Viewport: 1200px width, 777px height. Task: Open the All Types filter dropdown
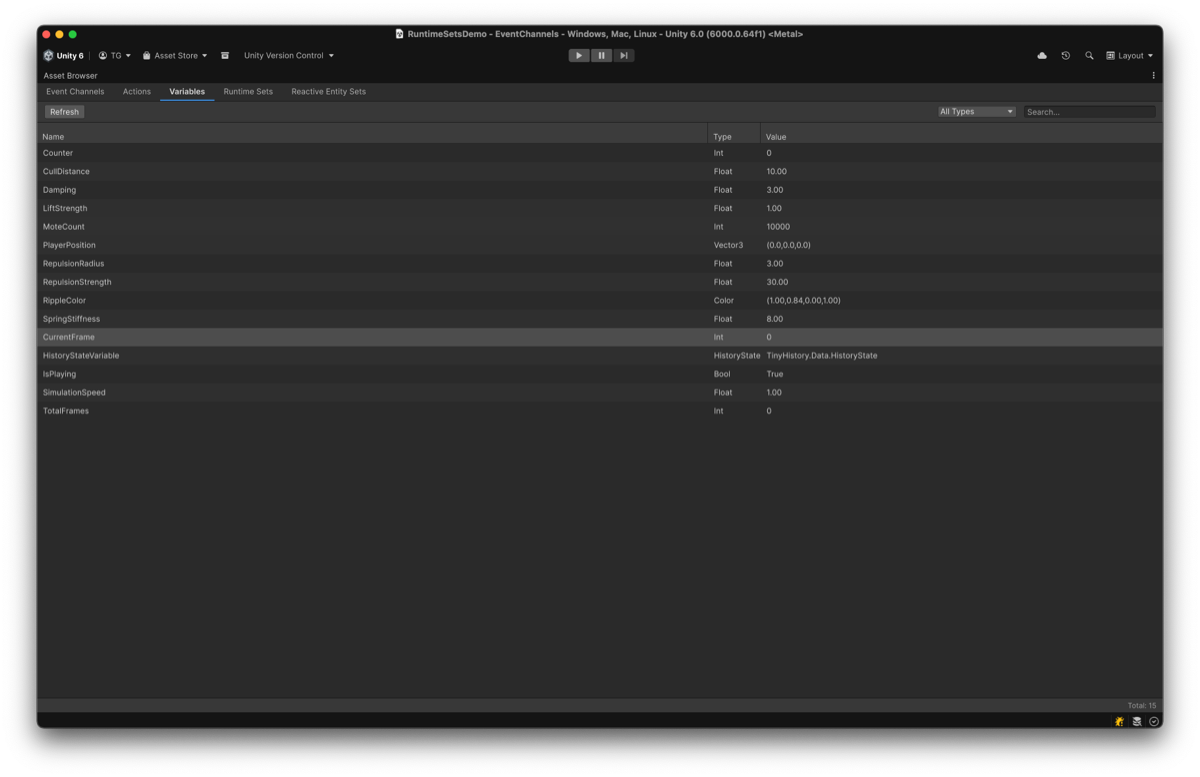click(975, 111)
